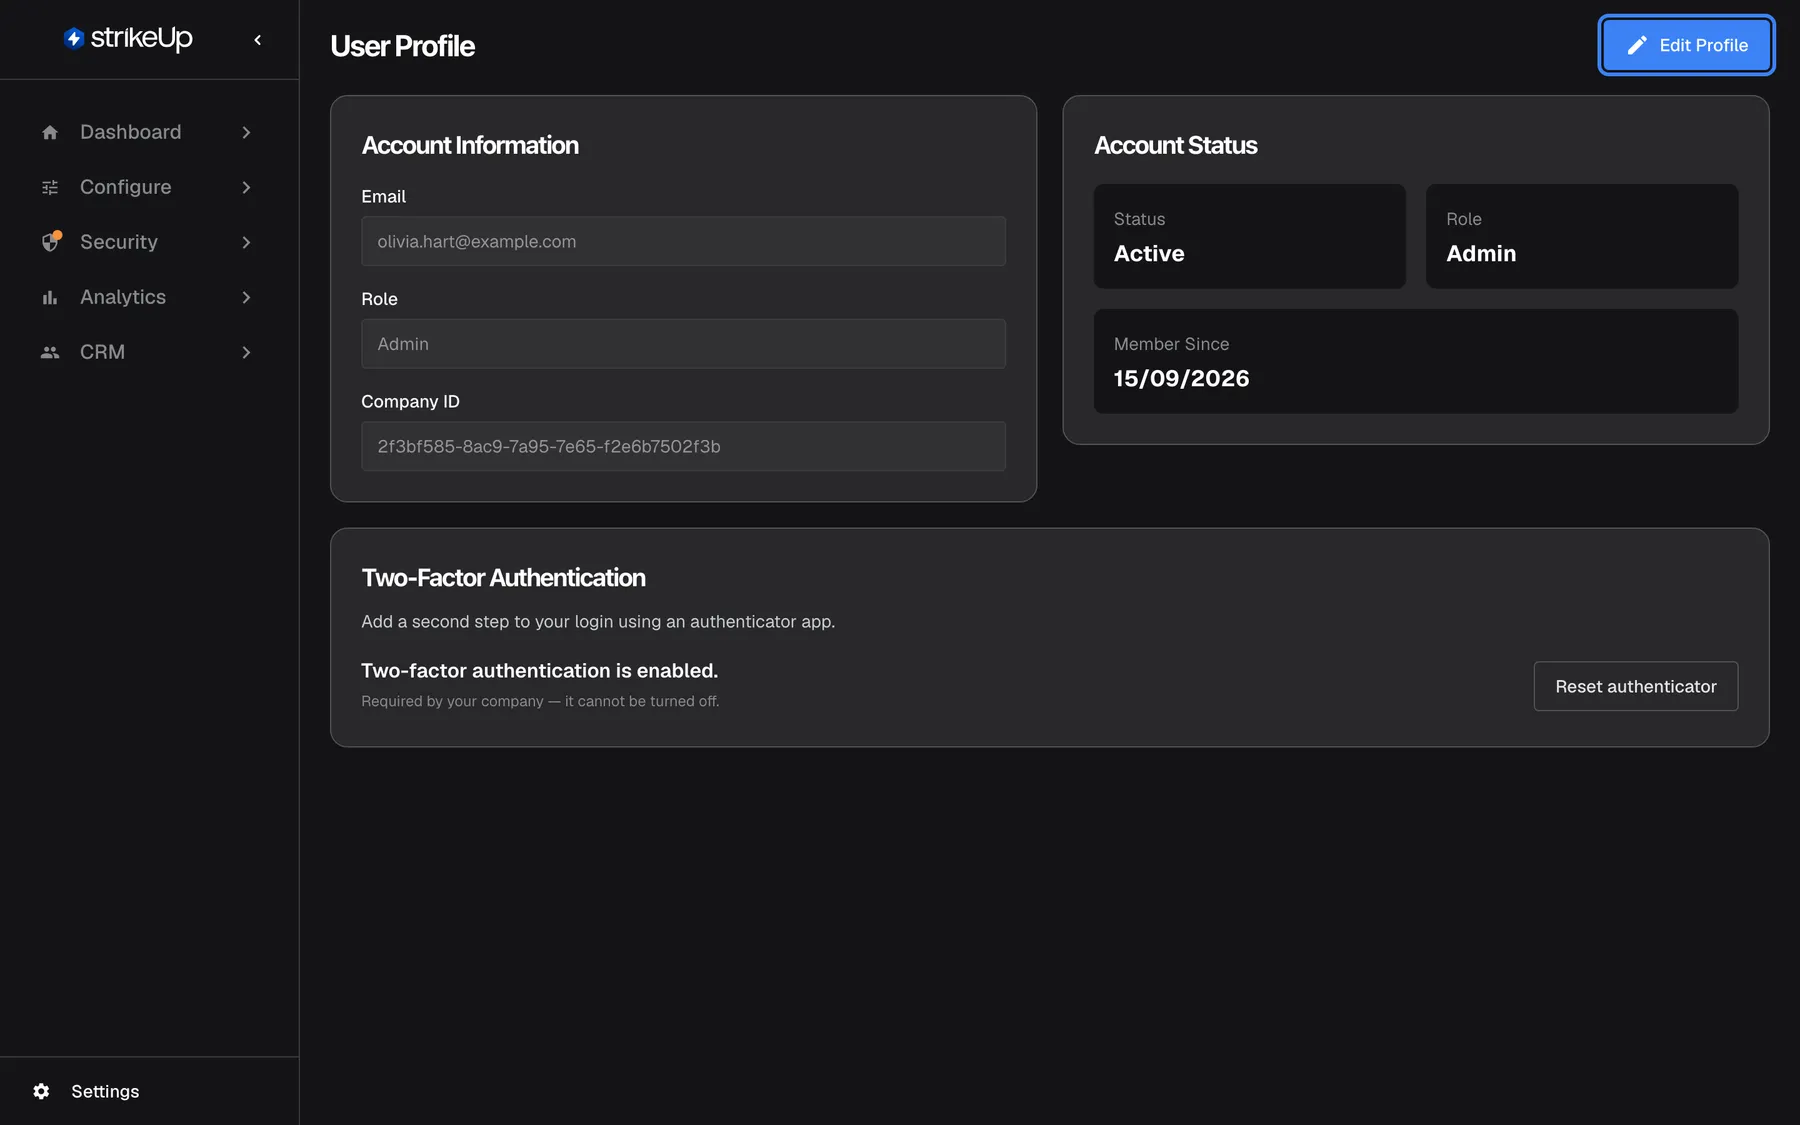The image size is (1800, 1125).
Task: Click the Settings gear icon
Action: click(41, 1091)
